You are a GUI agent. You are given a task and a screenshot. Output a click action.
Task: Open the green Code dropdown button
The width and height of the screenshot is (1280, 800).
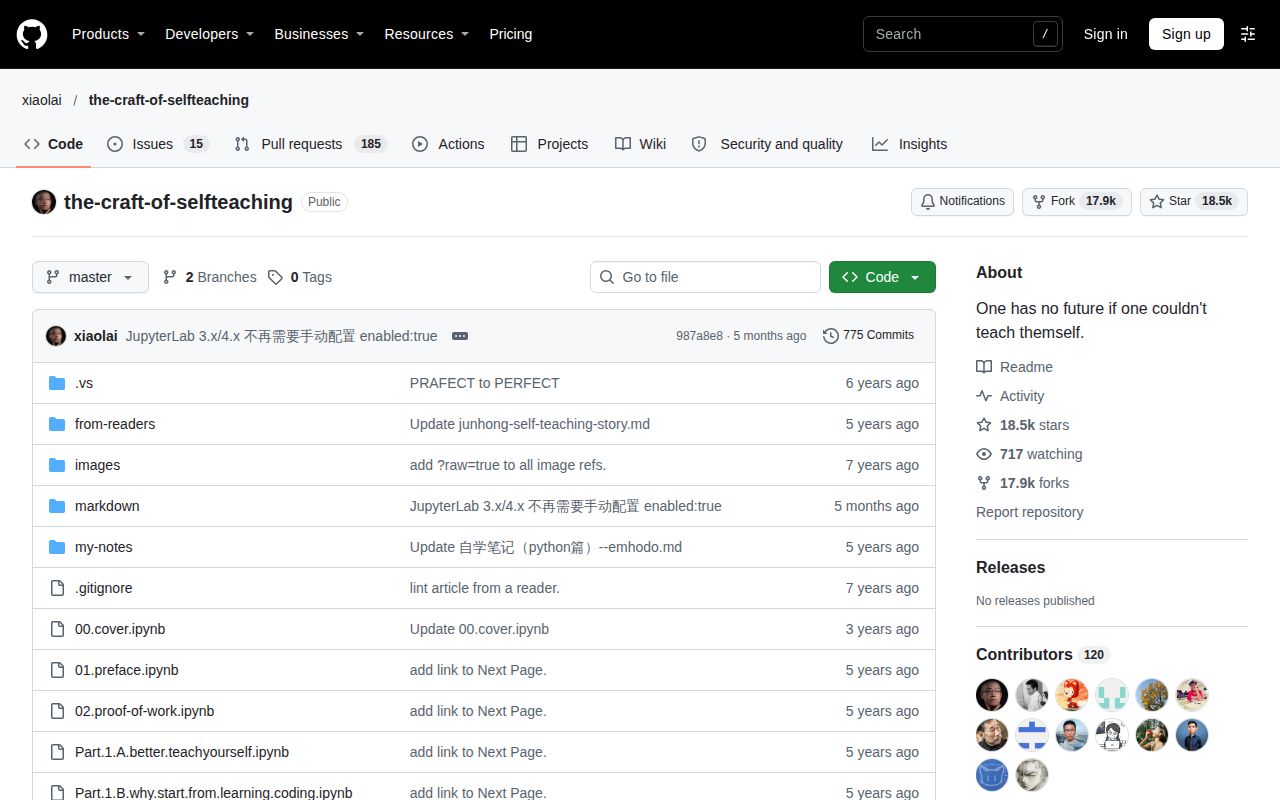point(882,277)
